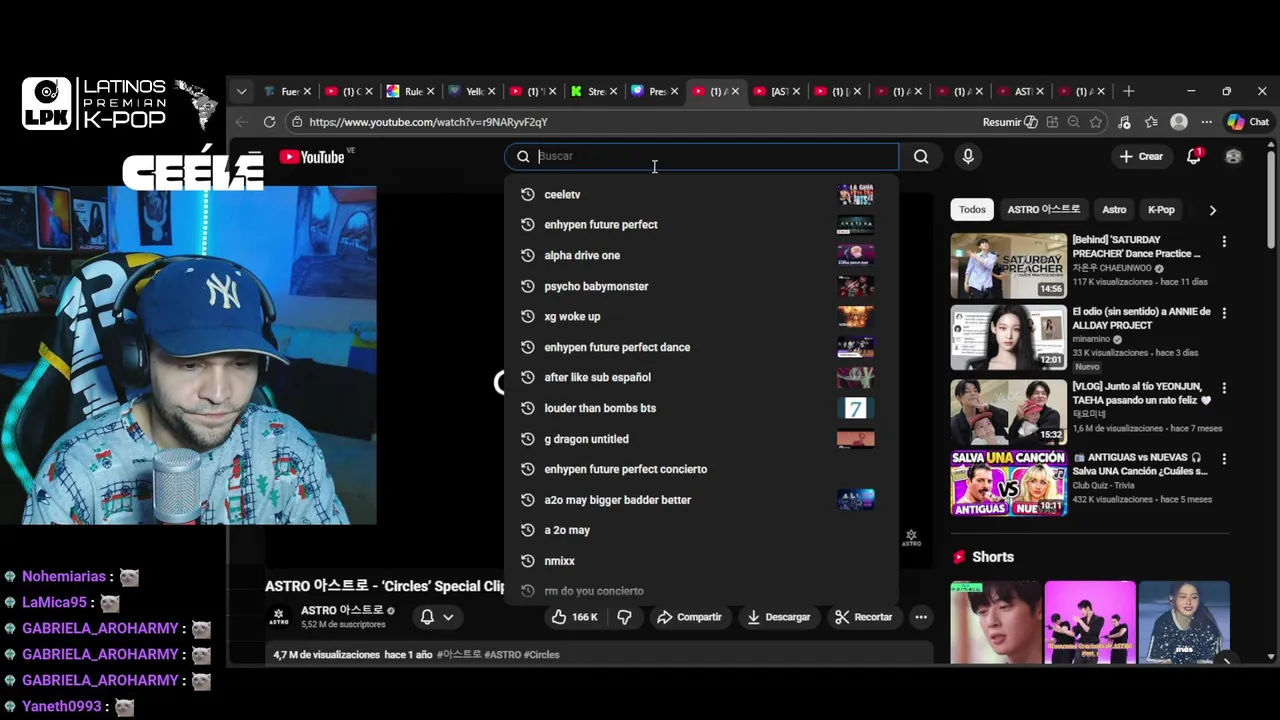Open browser settings and more menu
This screenshot has width=1280, height=720.
coord(1207,122)
